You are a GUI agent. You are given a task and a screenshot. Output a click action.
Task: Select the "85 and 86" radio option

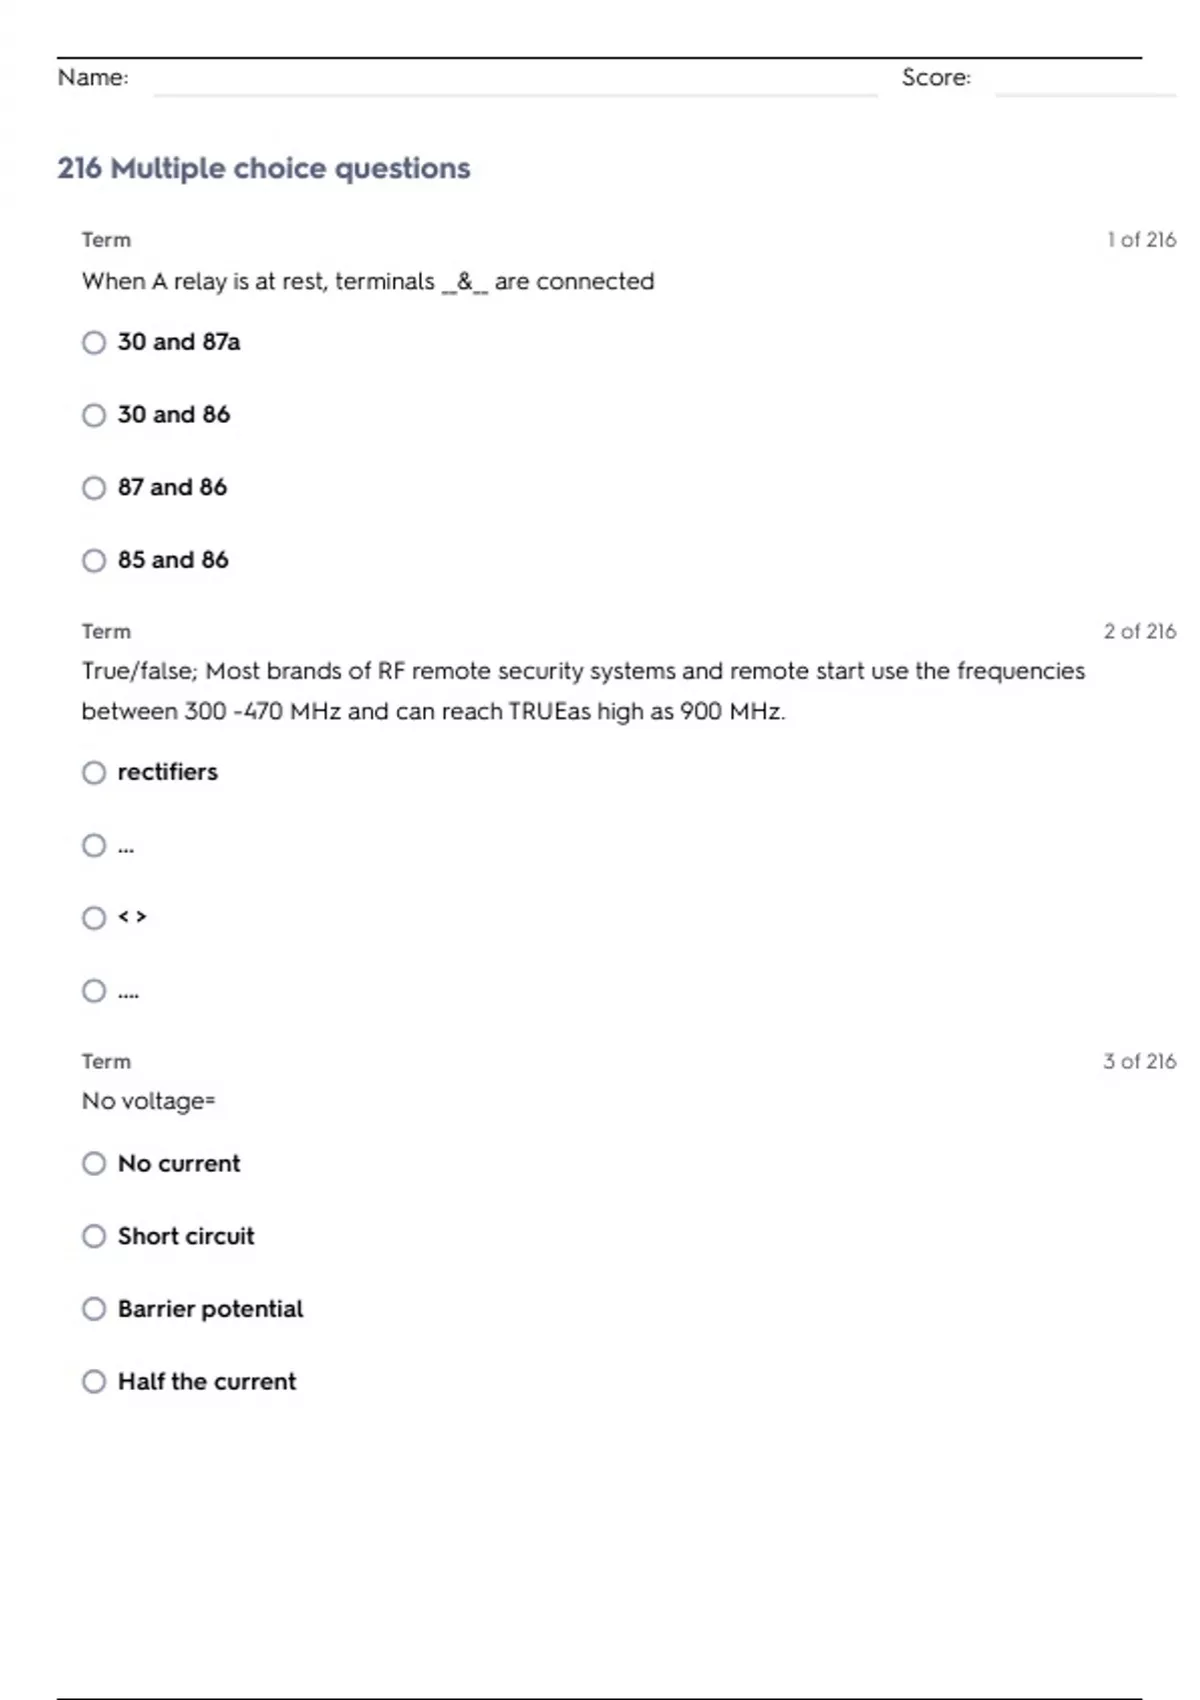(94, 560)
